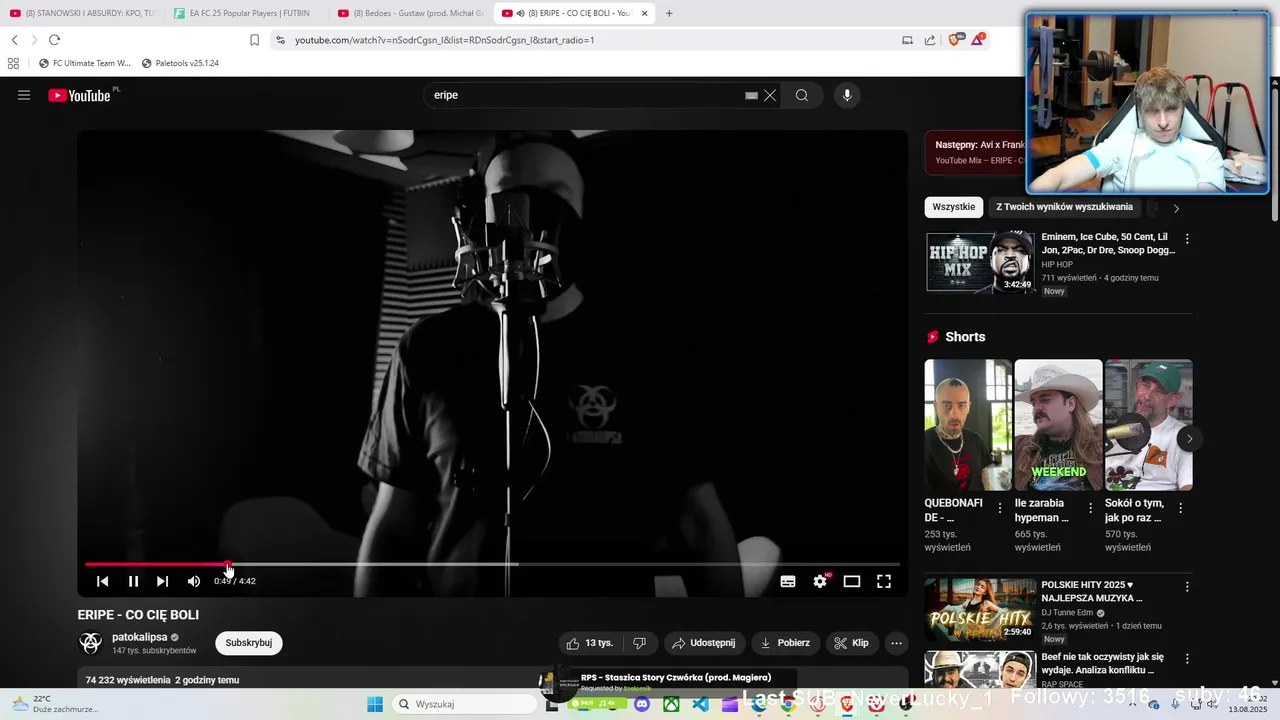Show more filter chips with right arrow
The height and width of the screenshot is (720, 1280).
coord(1176,208)
